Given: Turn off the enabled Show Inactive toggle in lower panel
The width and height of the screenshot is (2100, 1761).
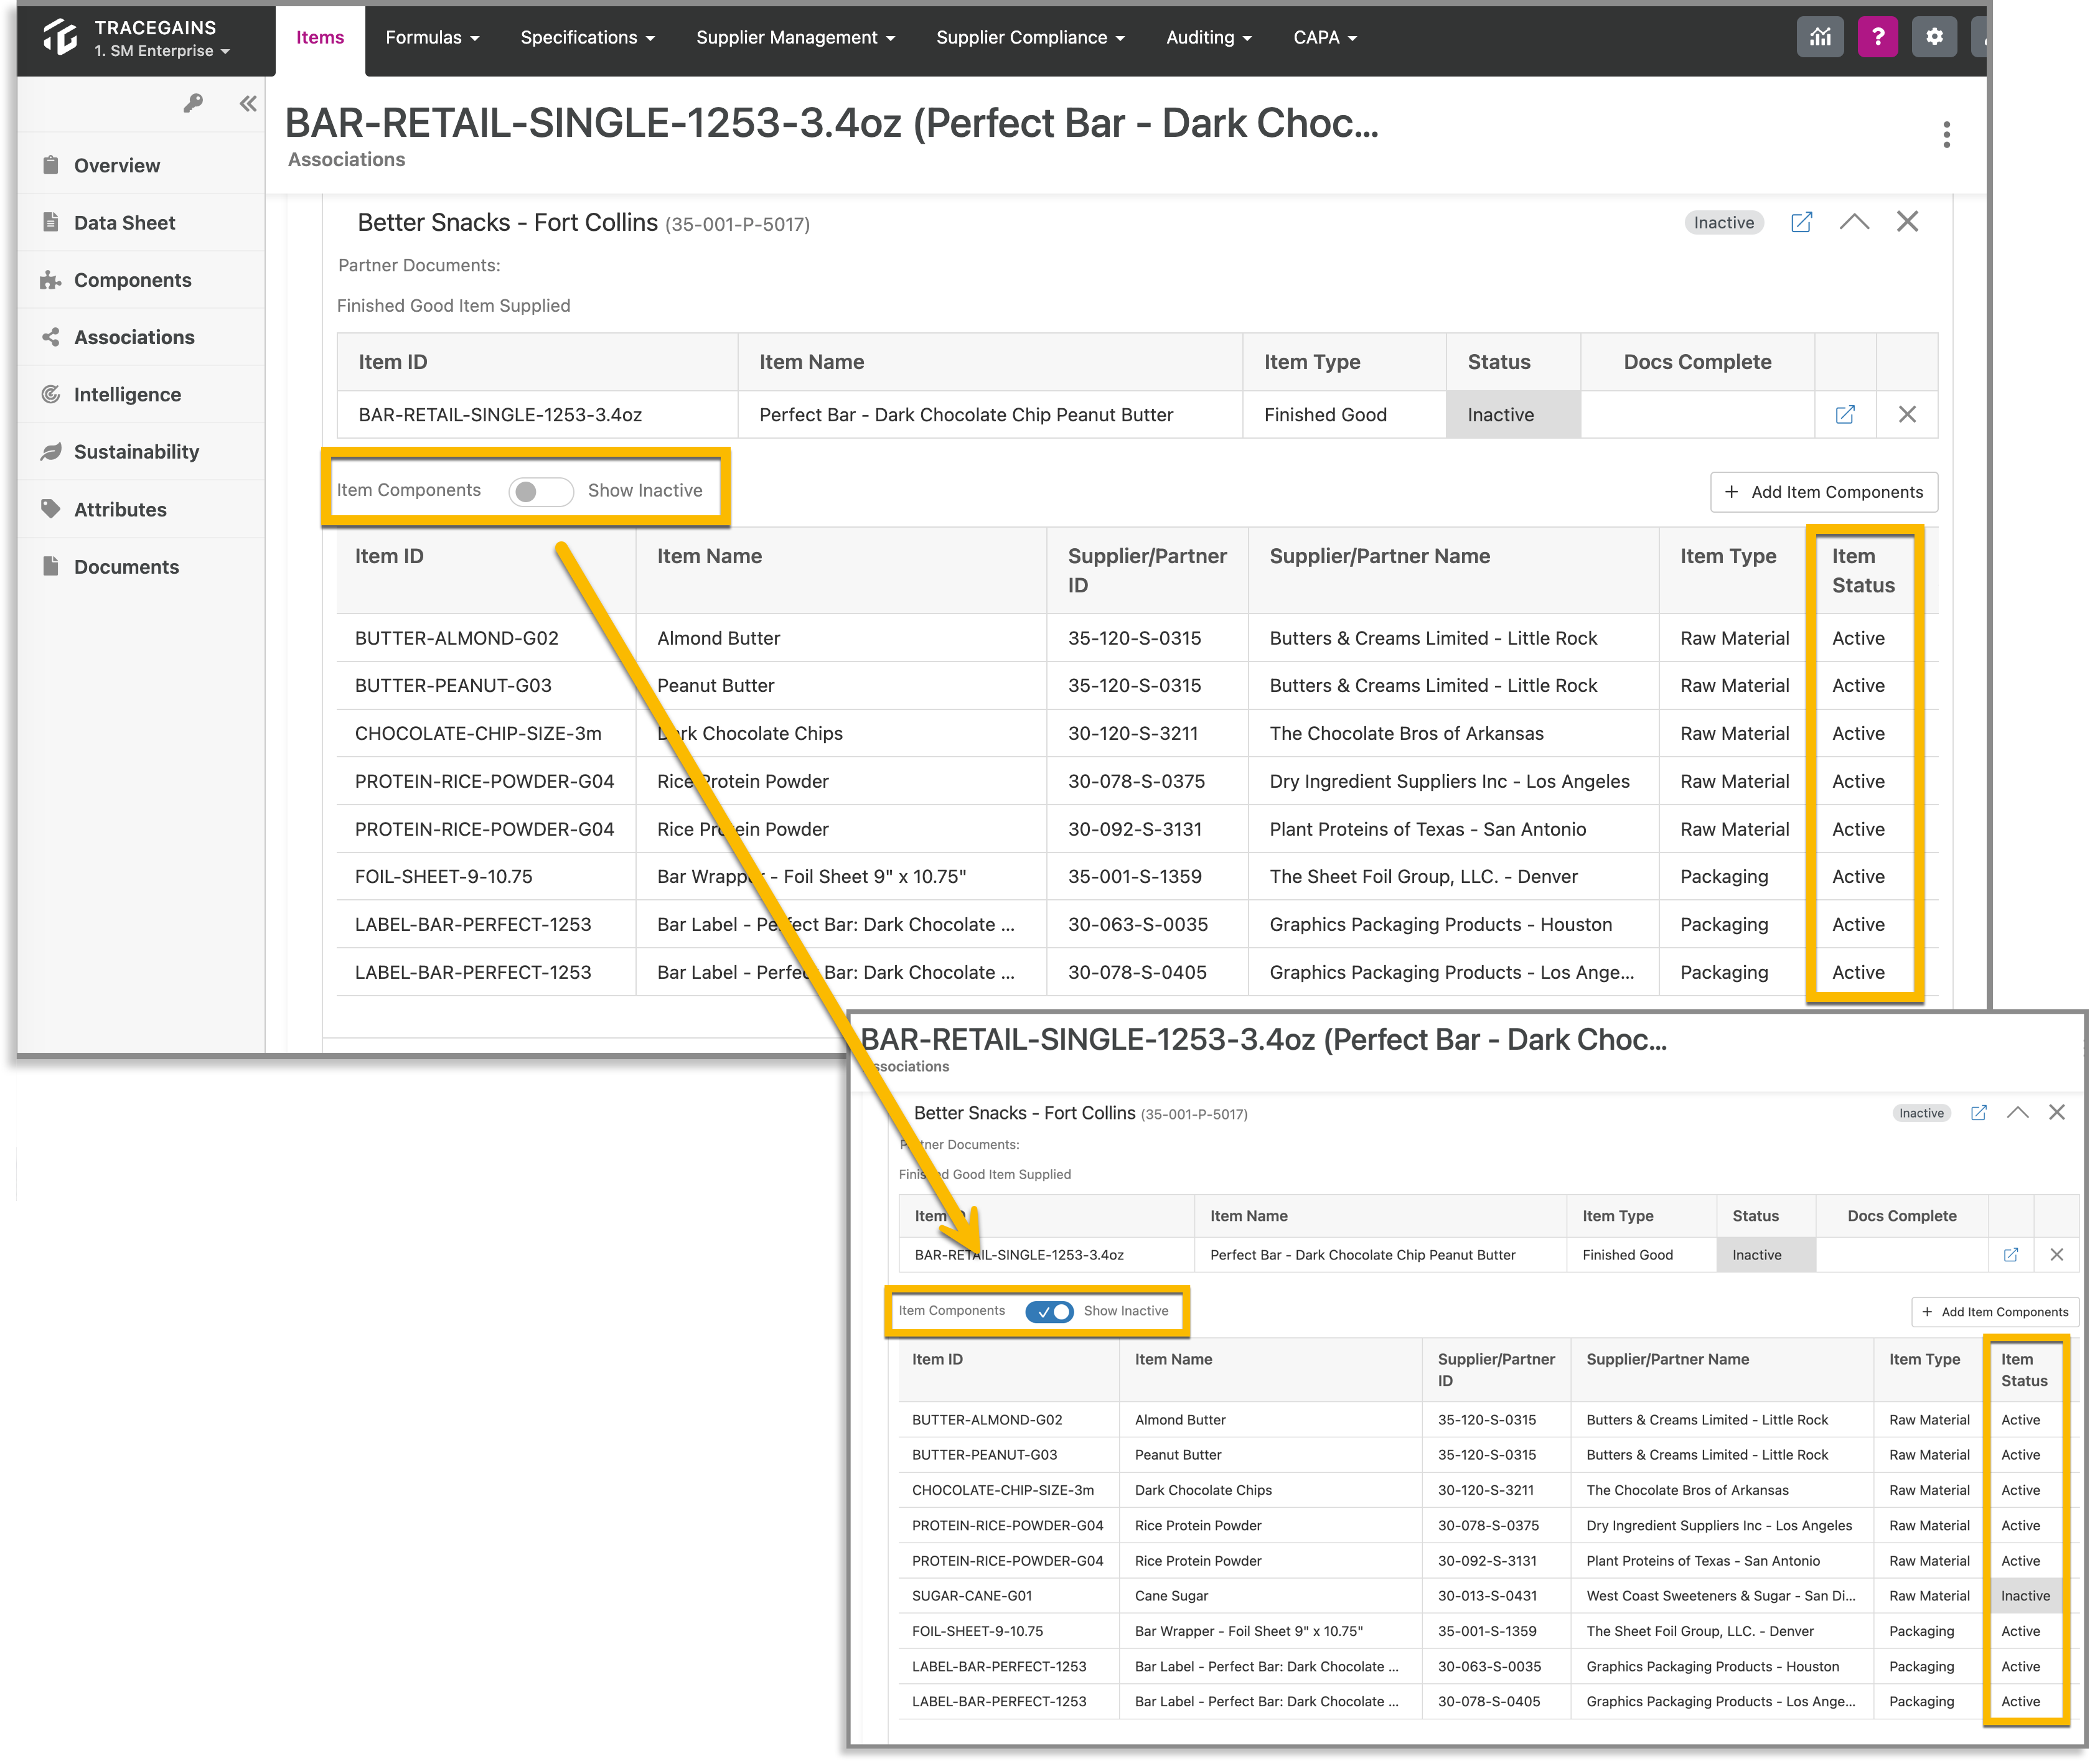Looking at the screenshot, I should pos(1049,1311).
